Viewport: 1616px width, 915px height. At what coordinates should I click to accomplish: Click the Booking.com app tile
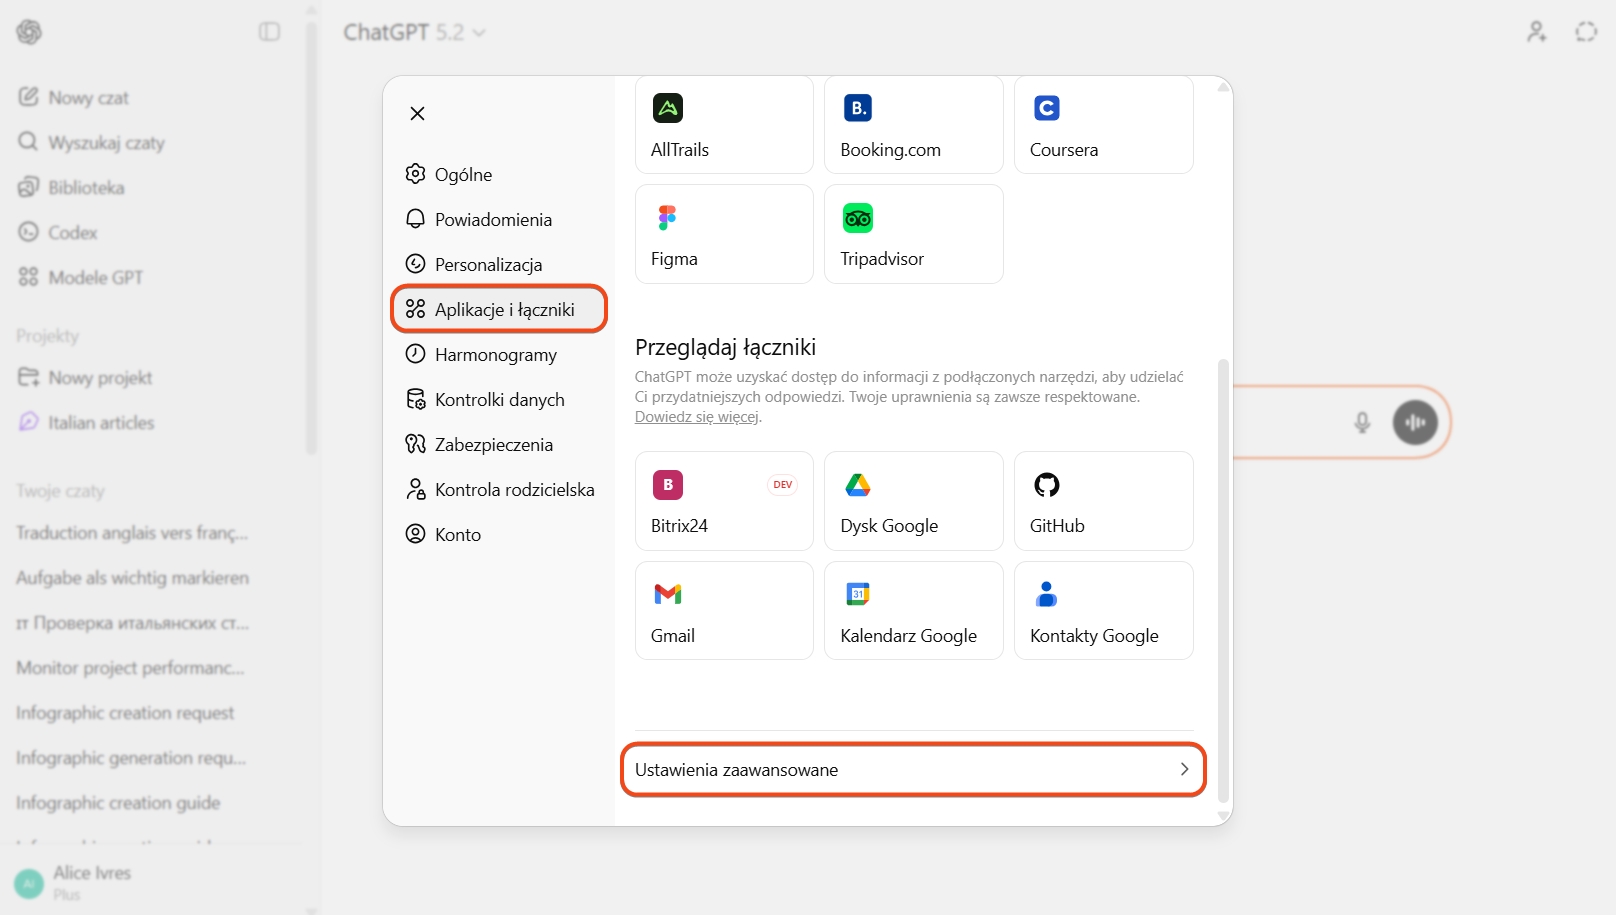point(913,125)
